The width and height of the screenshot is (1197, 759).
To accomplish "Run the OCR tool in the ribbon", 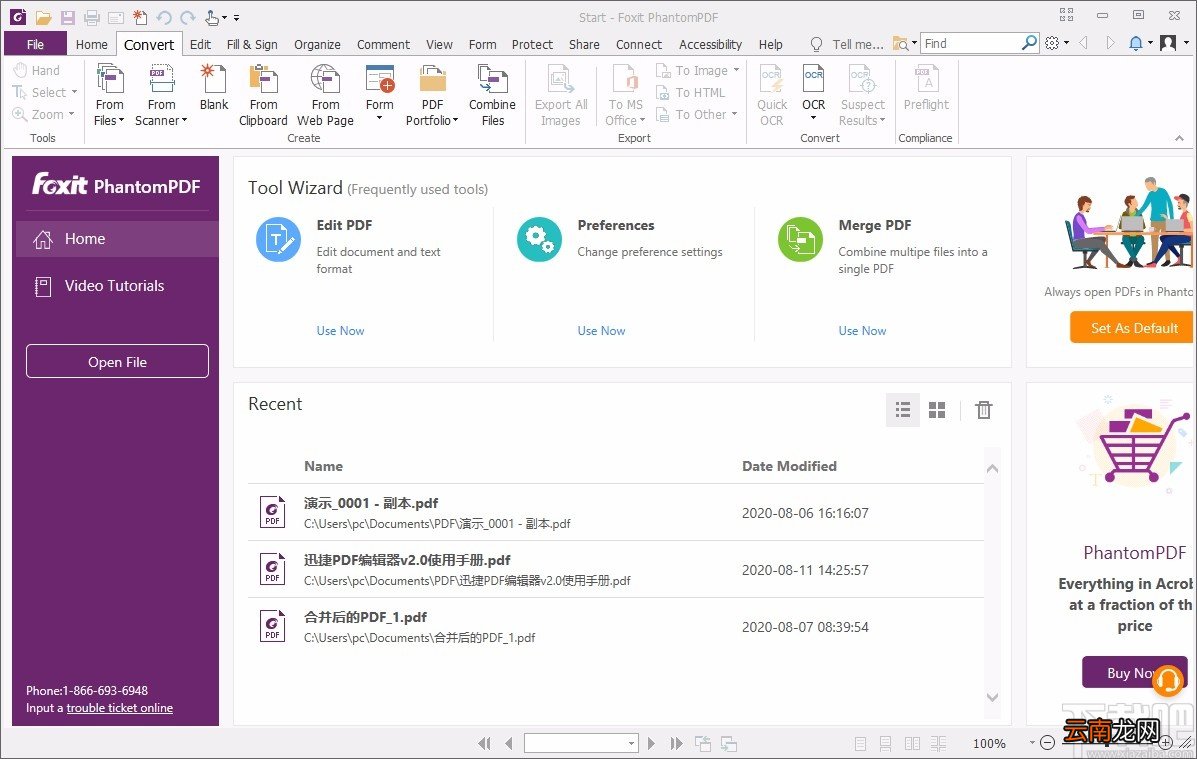I will pos(814,79).
